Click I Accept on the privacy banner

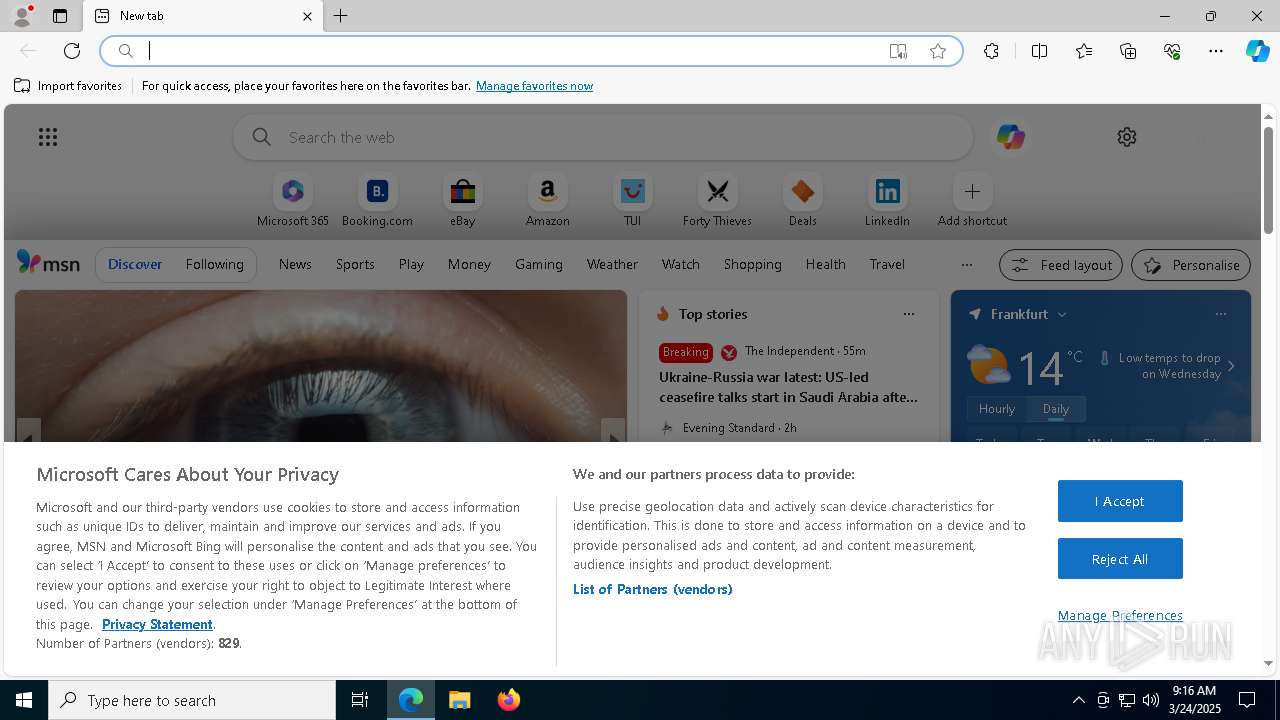point(1120,501)
